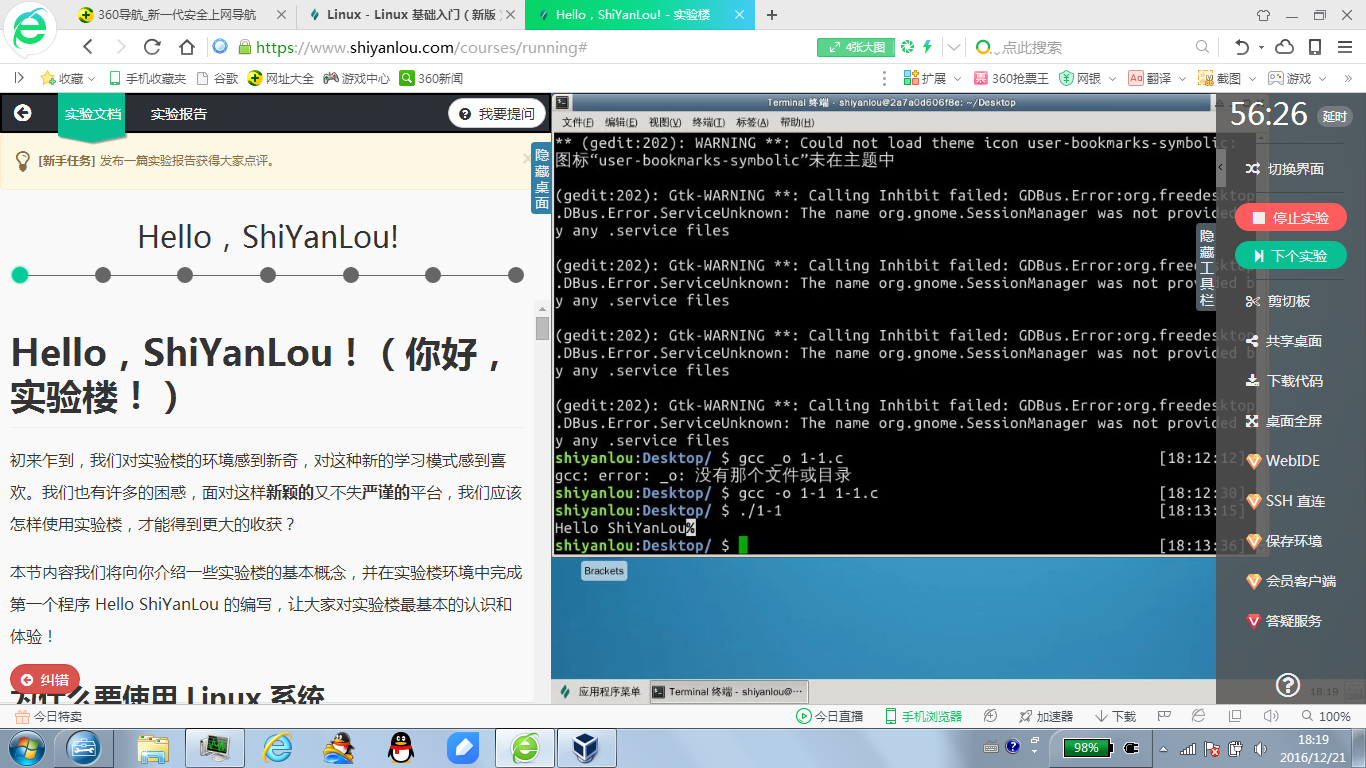
Task: Open the cloud sync icon in toolbar
Action: pos(1285,47)
